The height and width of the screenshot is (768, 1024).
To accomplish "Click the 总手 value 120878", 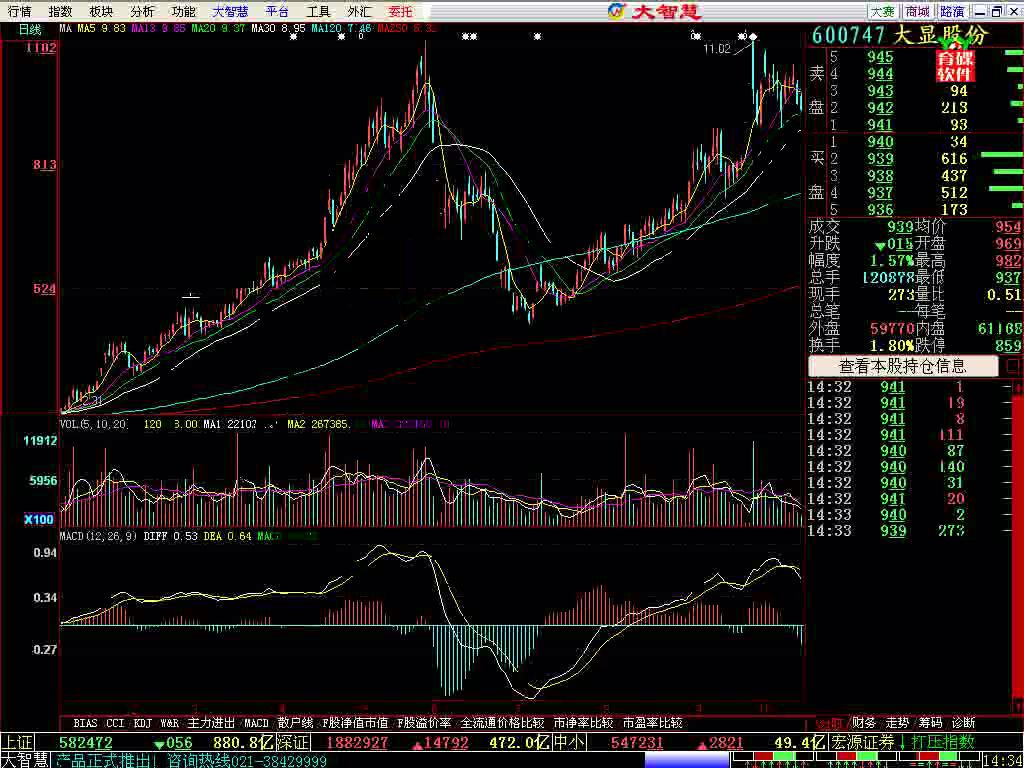I will (x=888, y=278).
